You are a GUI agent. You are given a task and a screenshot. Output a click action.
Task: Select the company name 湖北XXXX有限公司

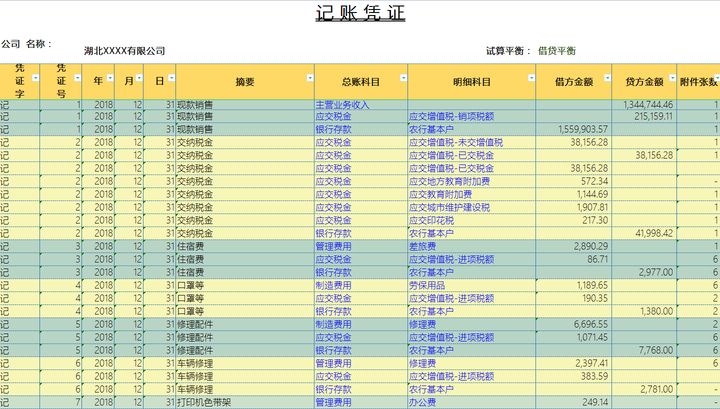124,51
